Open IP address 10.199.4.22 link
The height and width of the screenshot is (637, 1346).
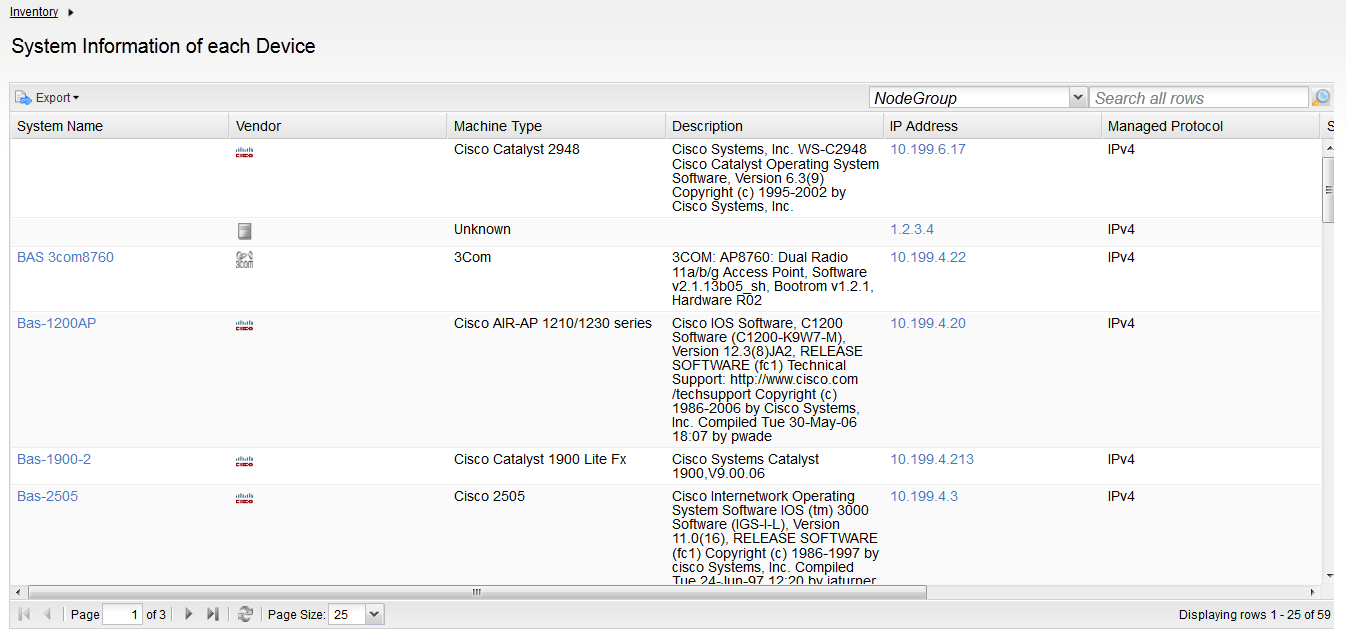pos(928,257)
